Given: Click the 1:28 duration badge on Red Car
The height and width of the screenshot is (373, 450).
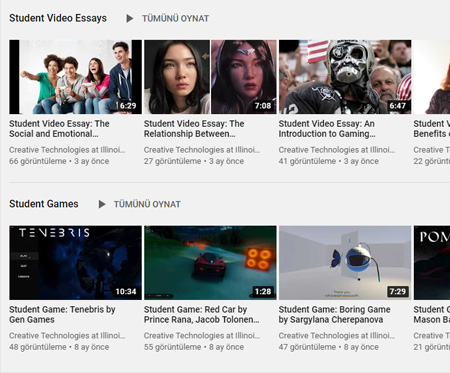Looking at the screenshot, I should (x=263, y=292).
